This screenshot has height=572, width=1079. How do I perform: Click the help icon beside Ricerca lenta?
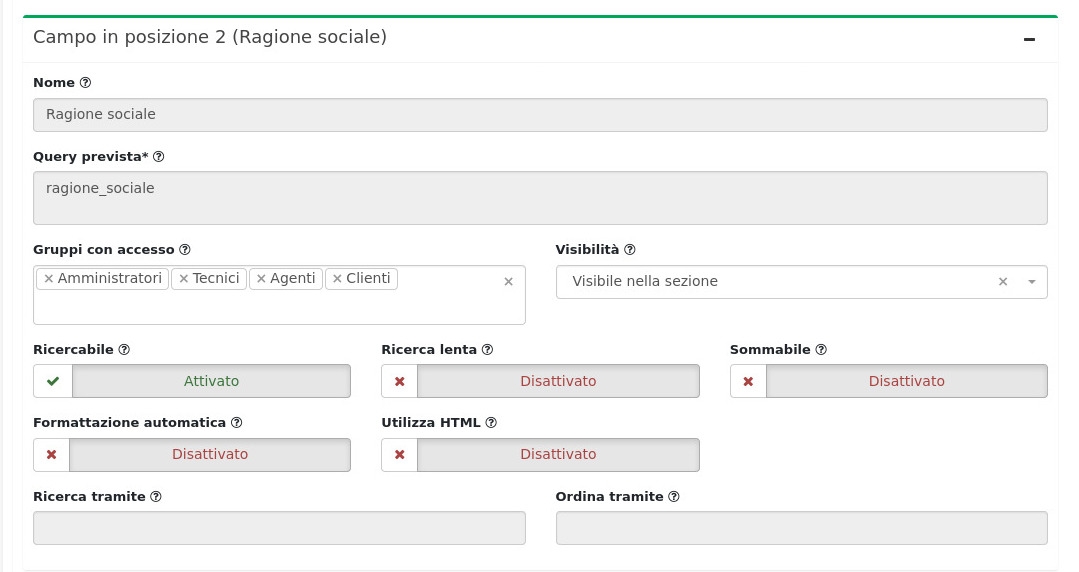tap(487, 350)
